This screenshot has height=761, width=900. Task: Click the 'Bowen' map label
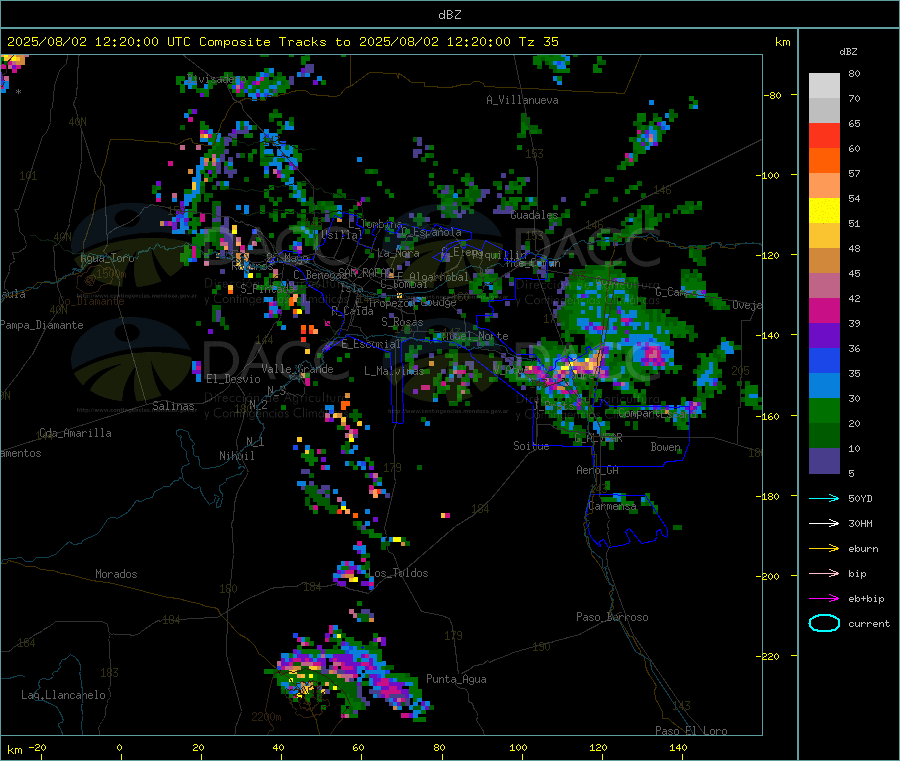[665, 447]
